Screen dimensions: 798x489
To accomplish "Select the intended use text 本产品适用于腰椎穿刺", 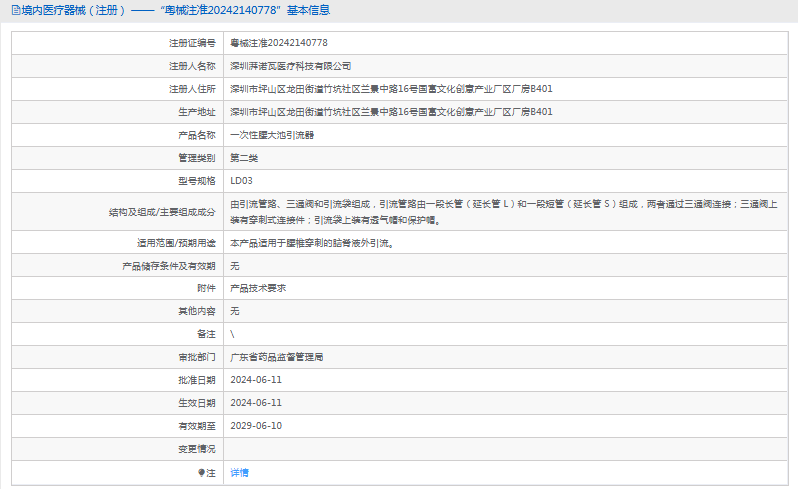I will pos(311,243).
